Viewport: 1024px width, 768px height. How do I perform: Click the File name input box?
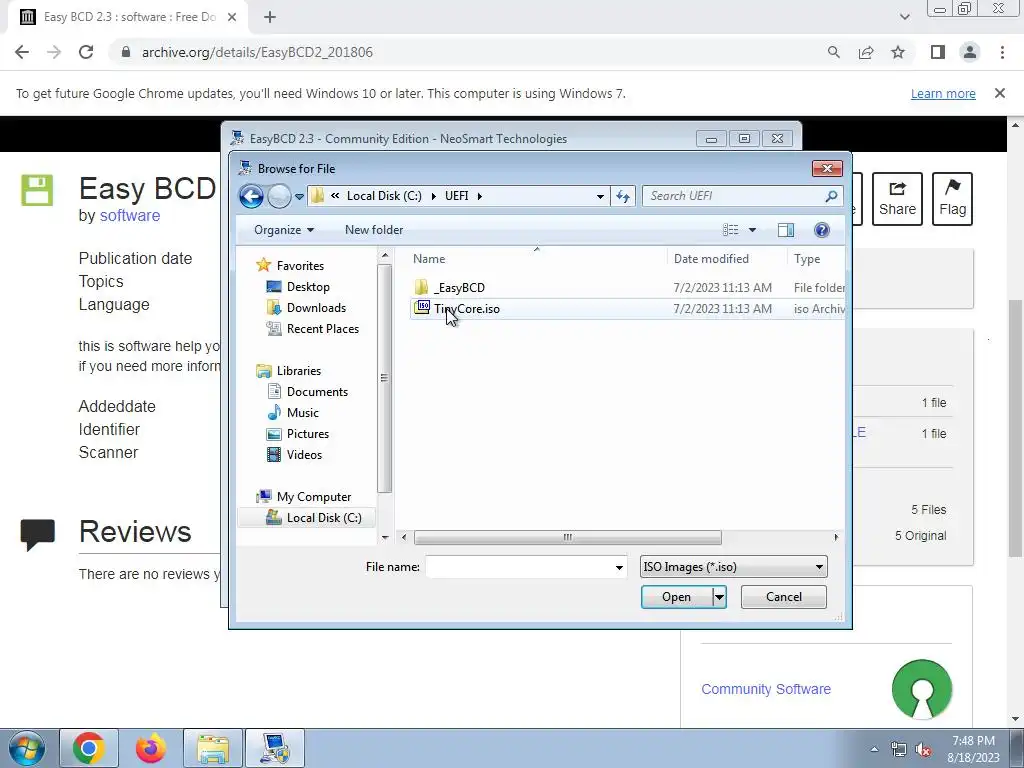click(520, 567)
